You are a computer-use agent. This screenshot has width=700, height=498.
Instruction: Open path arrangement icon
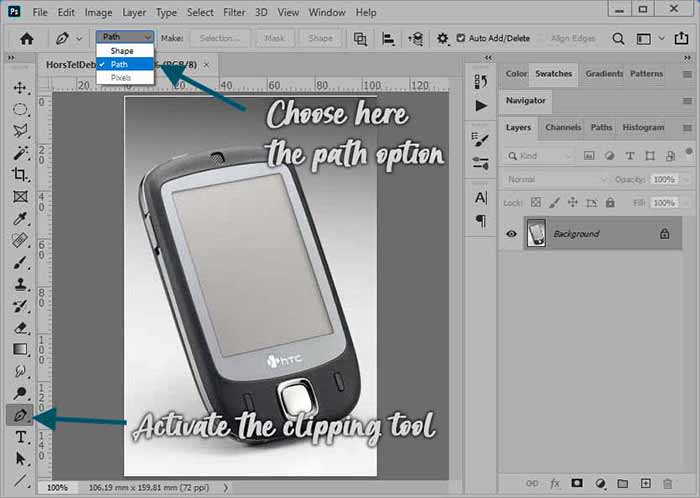pyautogui.click(x=416, y=39)
